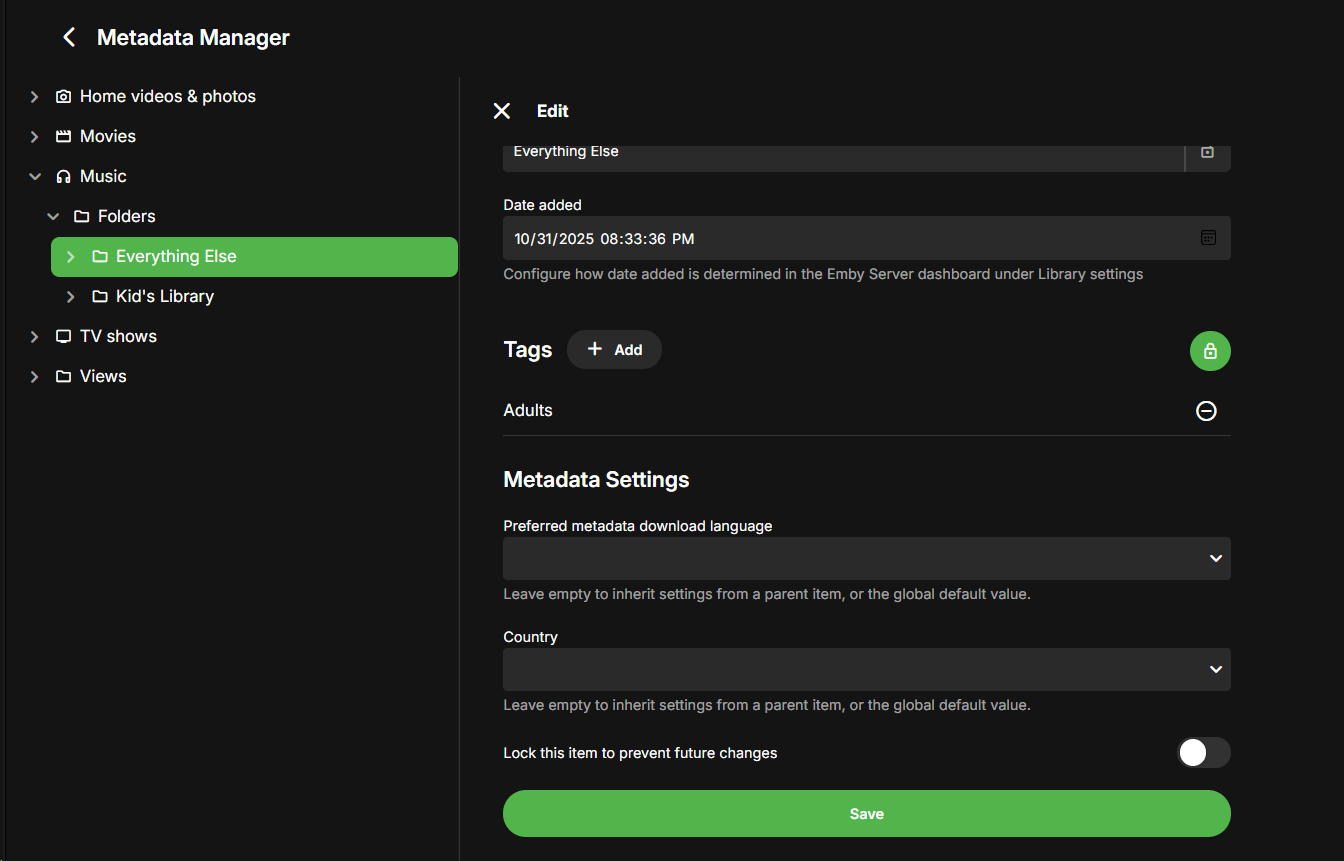The image size is (1344, 861).
Task: Expand the Home videos & photos node
Action: [x=35, y=97]
